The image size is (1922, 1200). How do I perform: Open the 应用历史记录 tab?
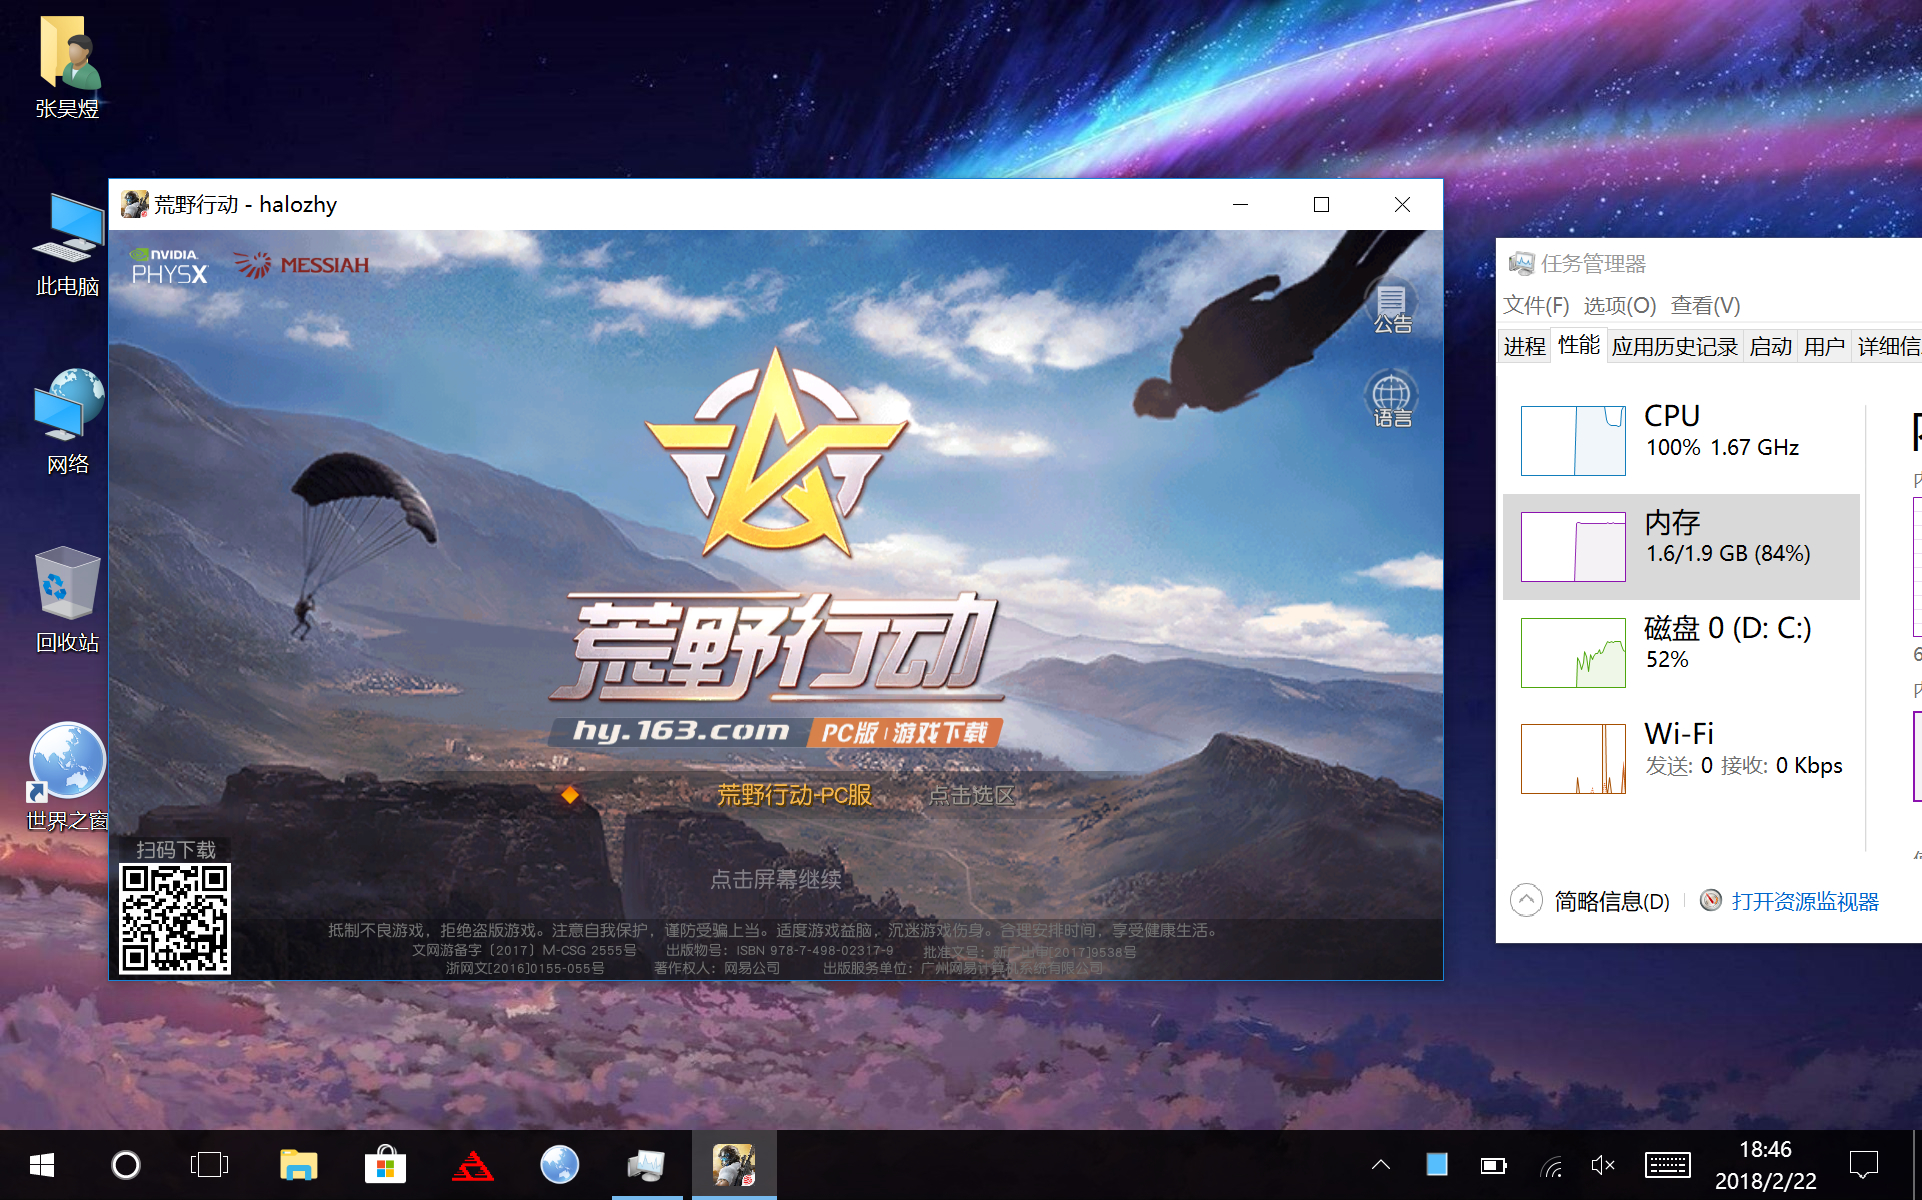(1674, 347)
